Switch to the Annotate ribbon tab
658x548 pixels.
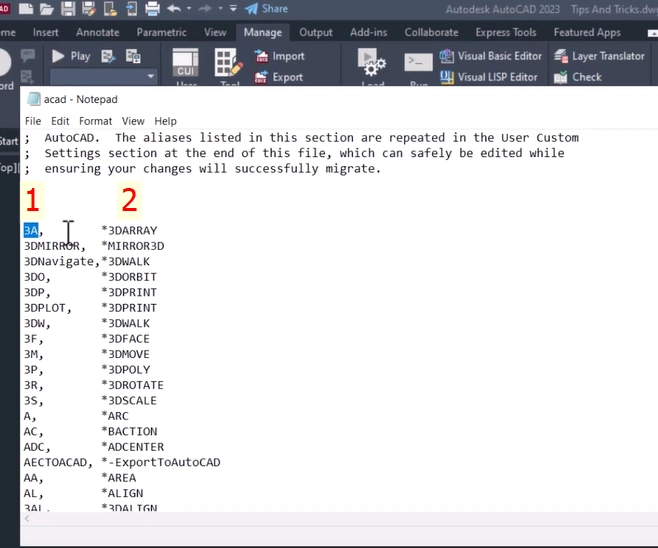pos(98,32)
